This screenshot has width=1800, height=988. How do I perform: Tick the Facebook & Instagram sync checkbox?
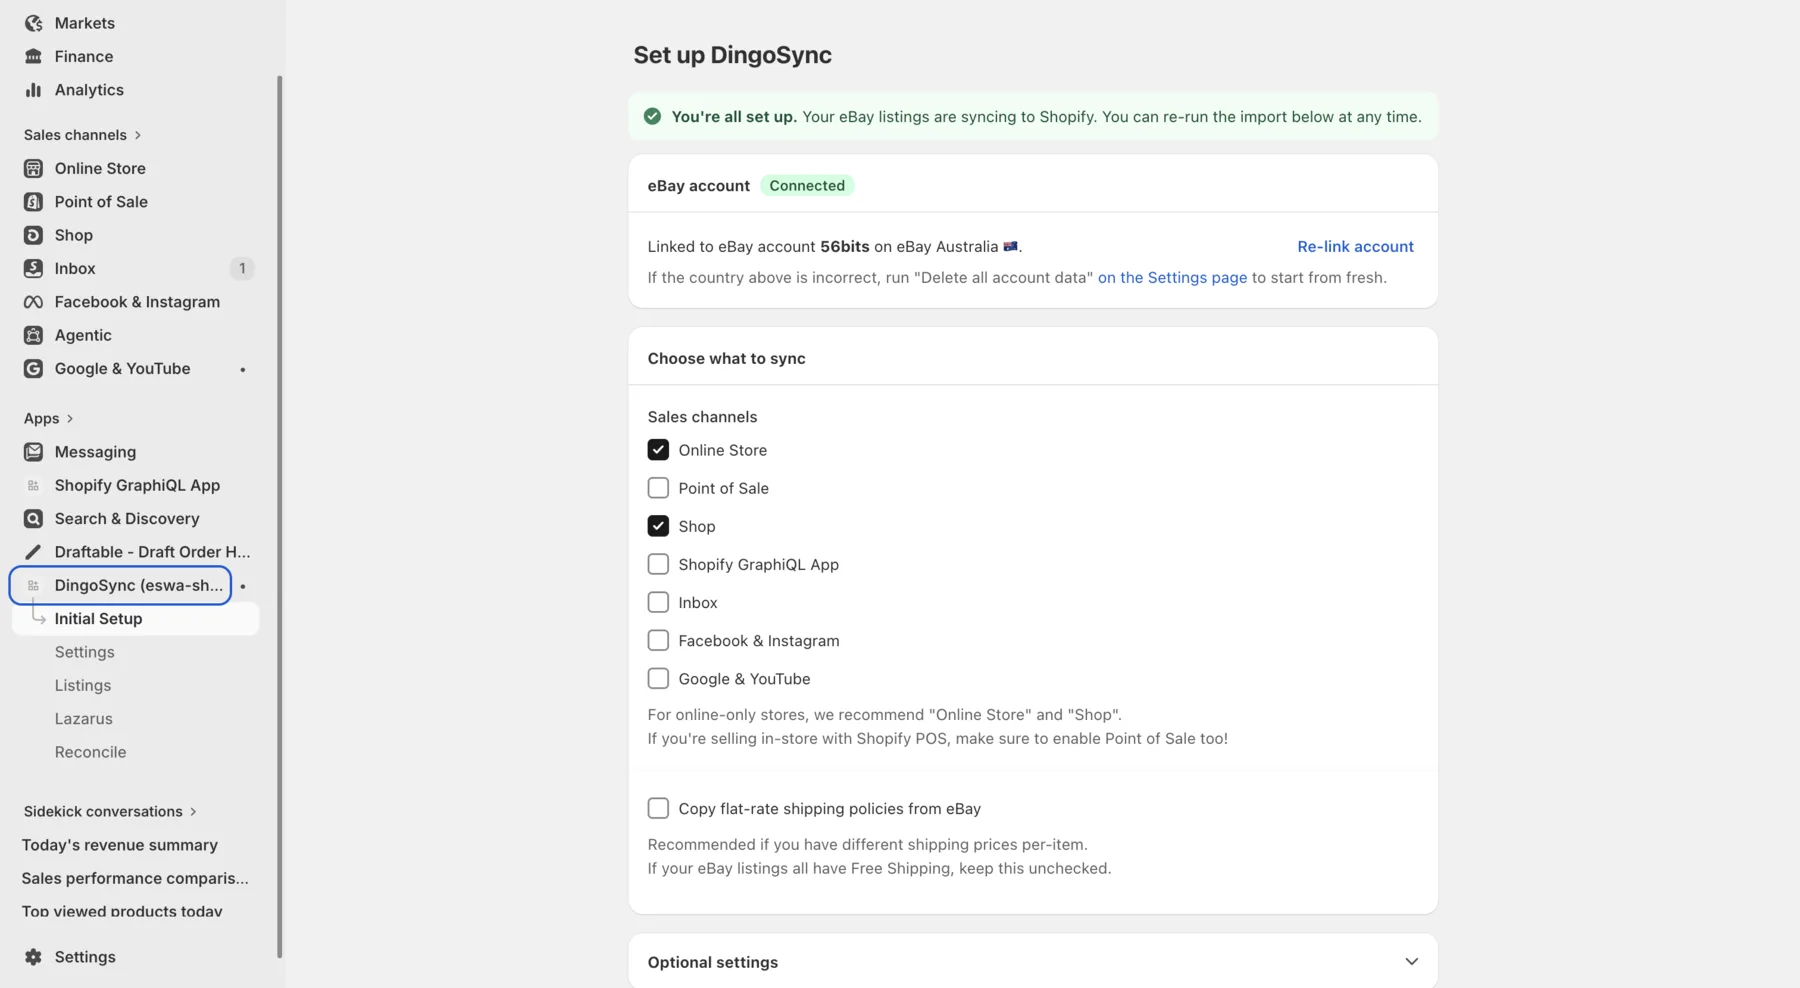point(658,640)
